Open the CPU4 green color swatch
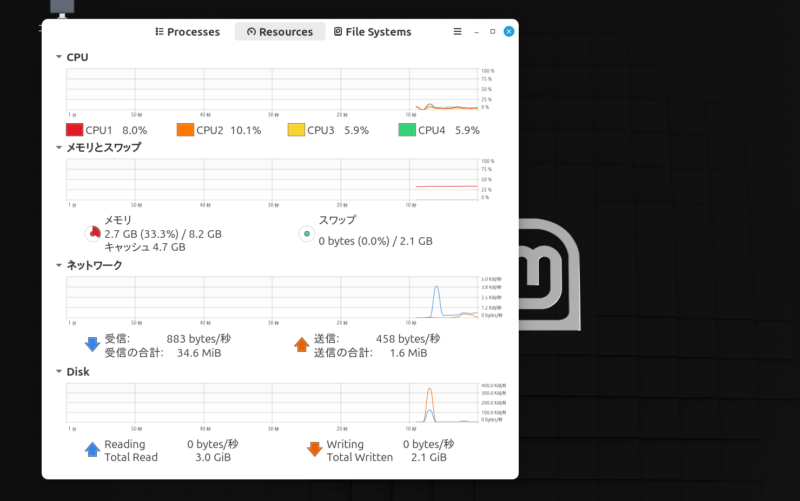The height and width of the screenshot is (501, 800). pos(407,130)
